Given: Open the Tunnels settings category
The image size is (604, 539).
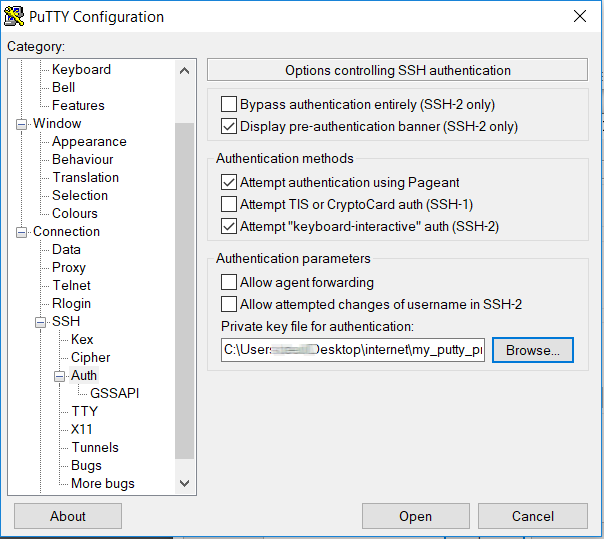Looking at the screenshot, I should [95, 447].
